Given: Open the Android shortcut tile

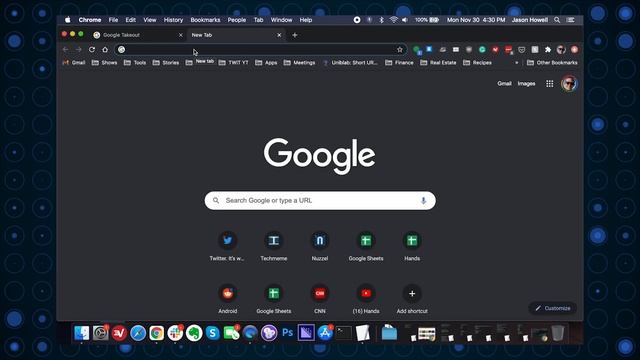Looking at the screenshot, I should pos(227,299).
